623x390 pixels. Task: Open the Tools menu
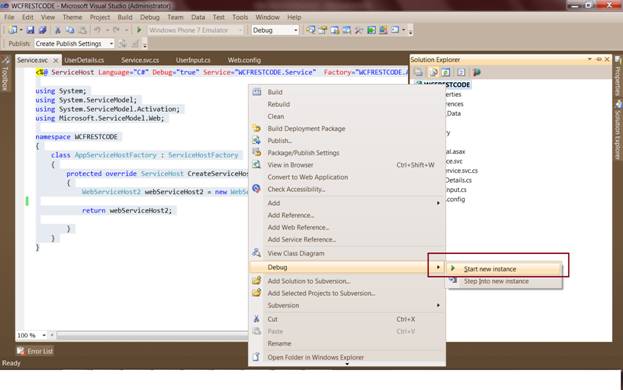pos(240,17)
